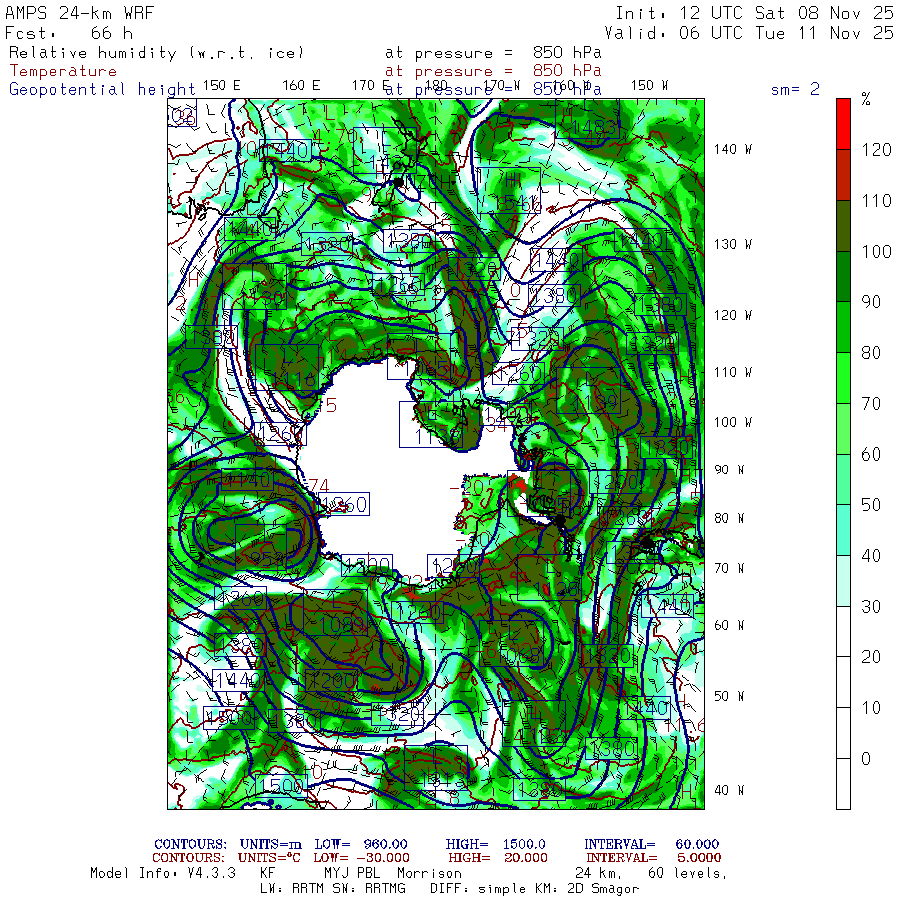Click the '60 levels,' text
Image resolution: width=900 pixels, height=900 pixels.
[688, 873]
